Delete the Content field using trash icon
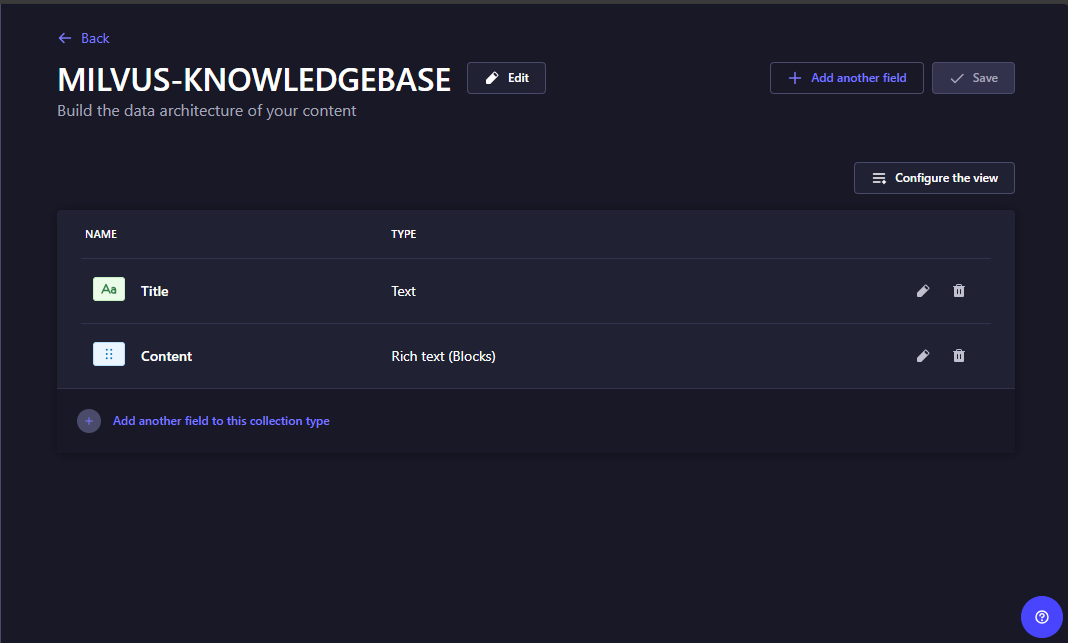1068x643 pixels. pos(959,356)
